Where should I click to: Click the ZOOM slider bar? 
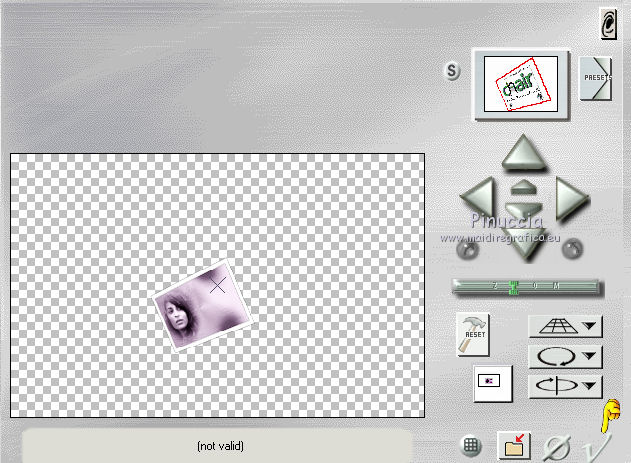[526, 287]
